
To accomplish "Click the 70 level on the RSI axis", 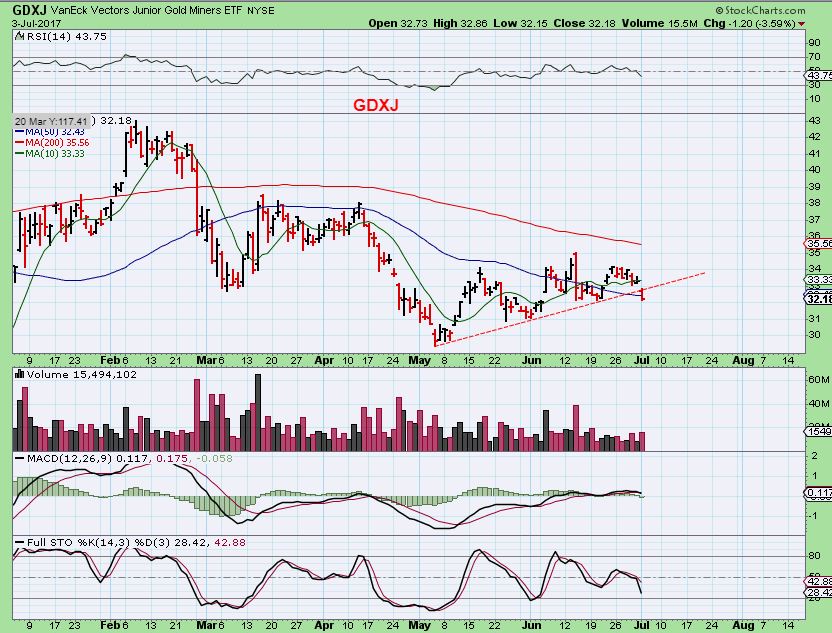I will 814,57.
